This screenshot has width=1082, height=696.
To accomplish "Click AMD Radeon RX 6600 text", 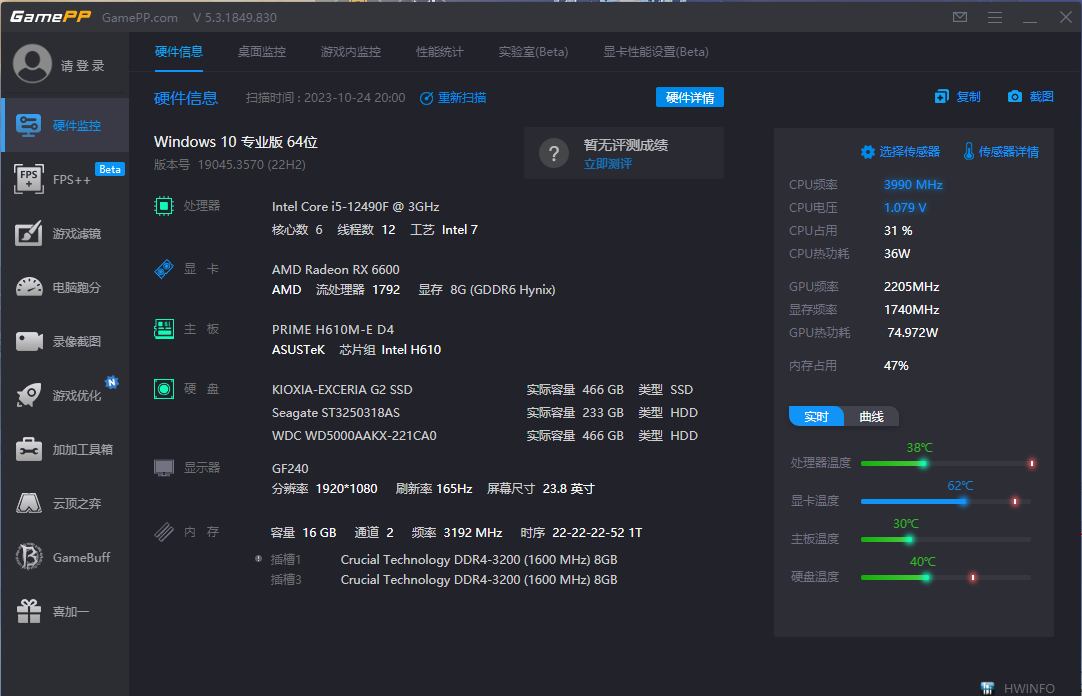I will click(335, 269).
